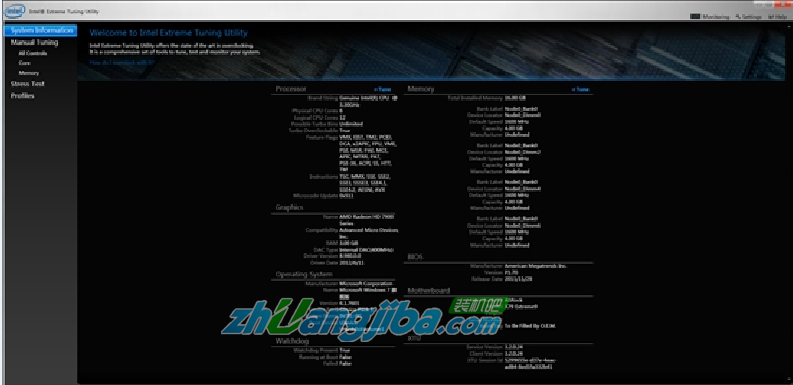Open the Settings menu
The height and width of the screenshot is (385, 793).
click(x=748, y=17)
